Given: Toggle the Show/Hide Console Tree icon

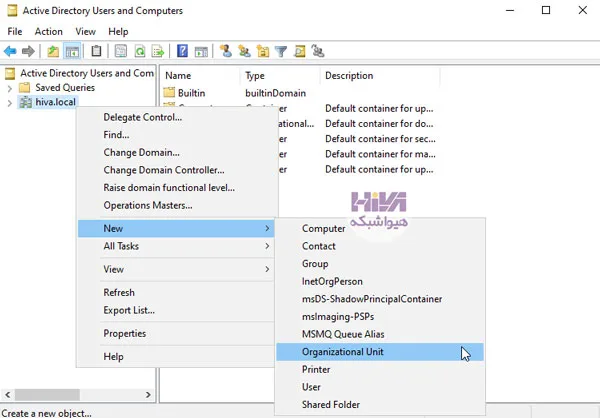Looking at the screenshot, I should pos(72,51).
